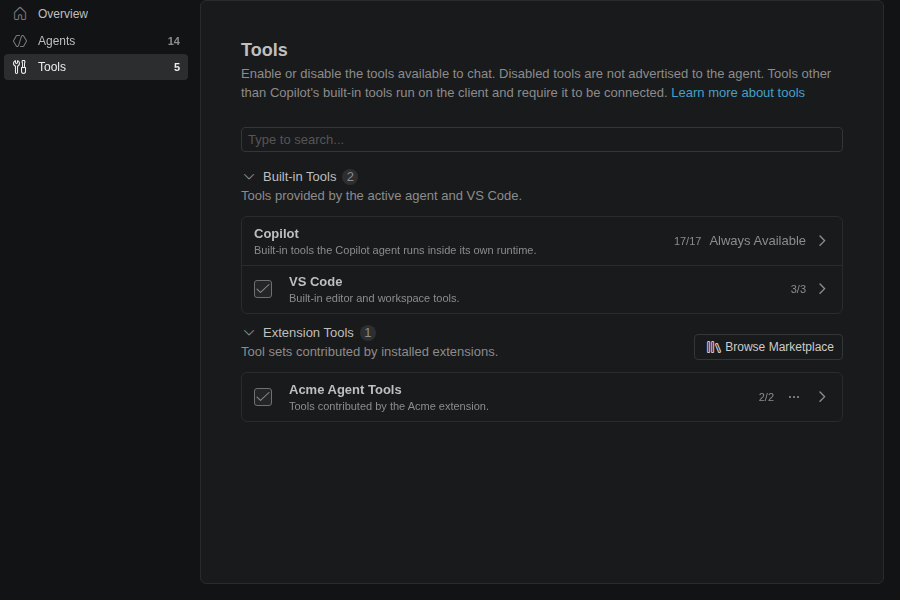
Task: Click the Tools wrench icon in sidebar
Action: point(20,67)
